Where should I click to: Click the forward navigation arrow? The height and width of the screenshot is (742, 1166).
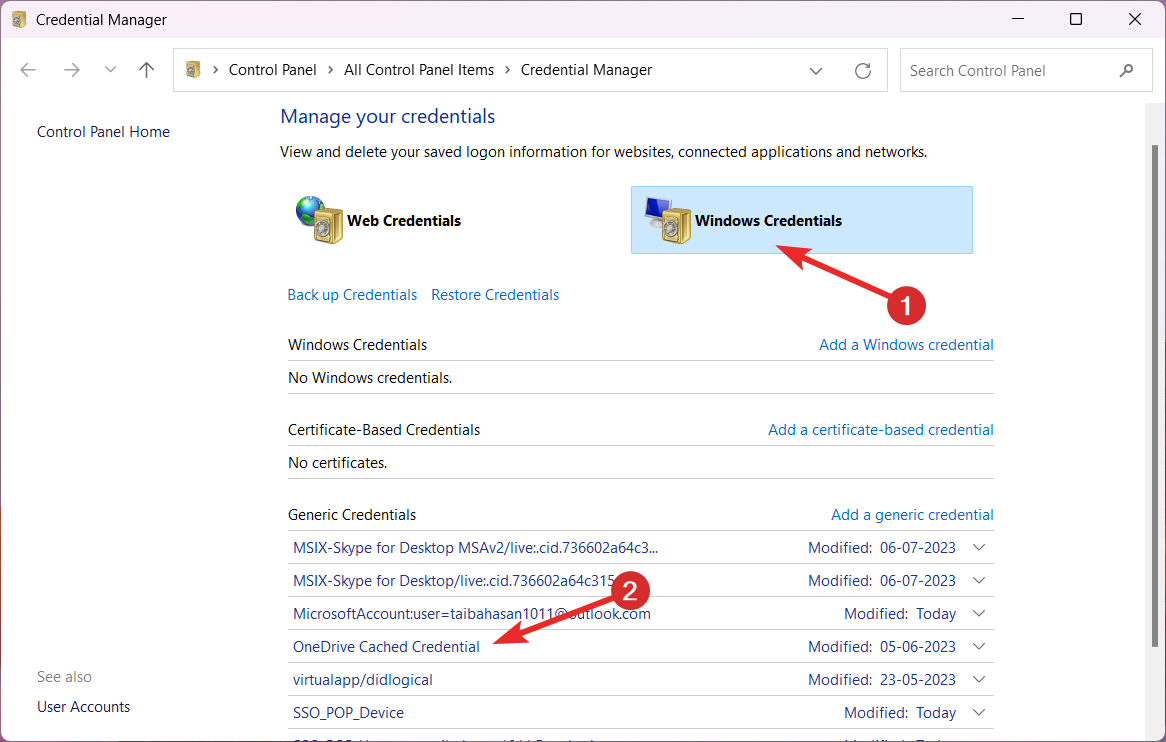click(x=71, y=69)
